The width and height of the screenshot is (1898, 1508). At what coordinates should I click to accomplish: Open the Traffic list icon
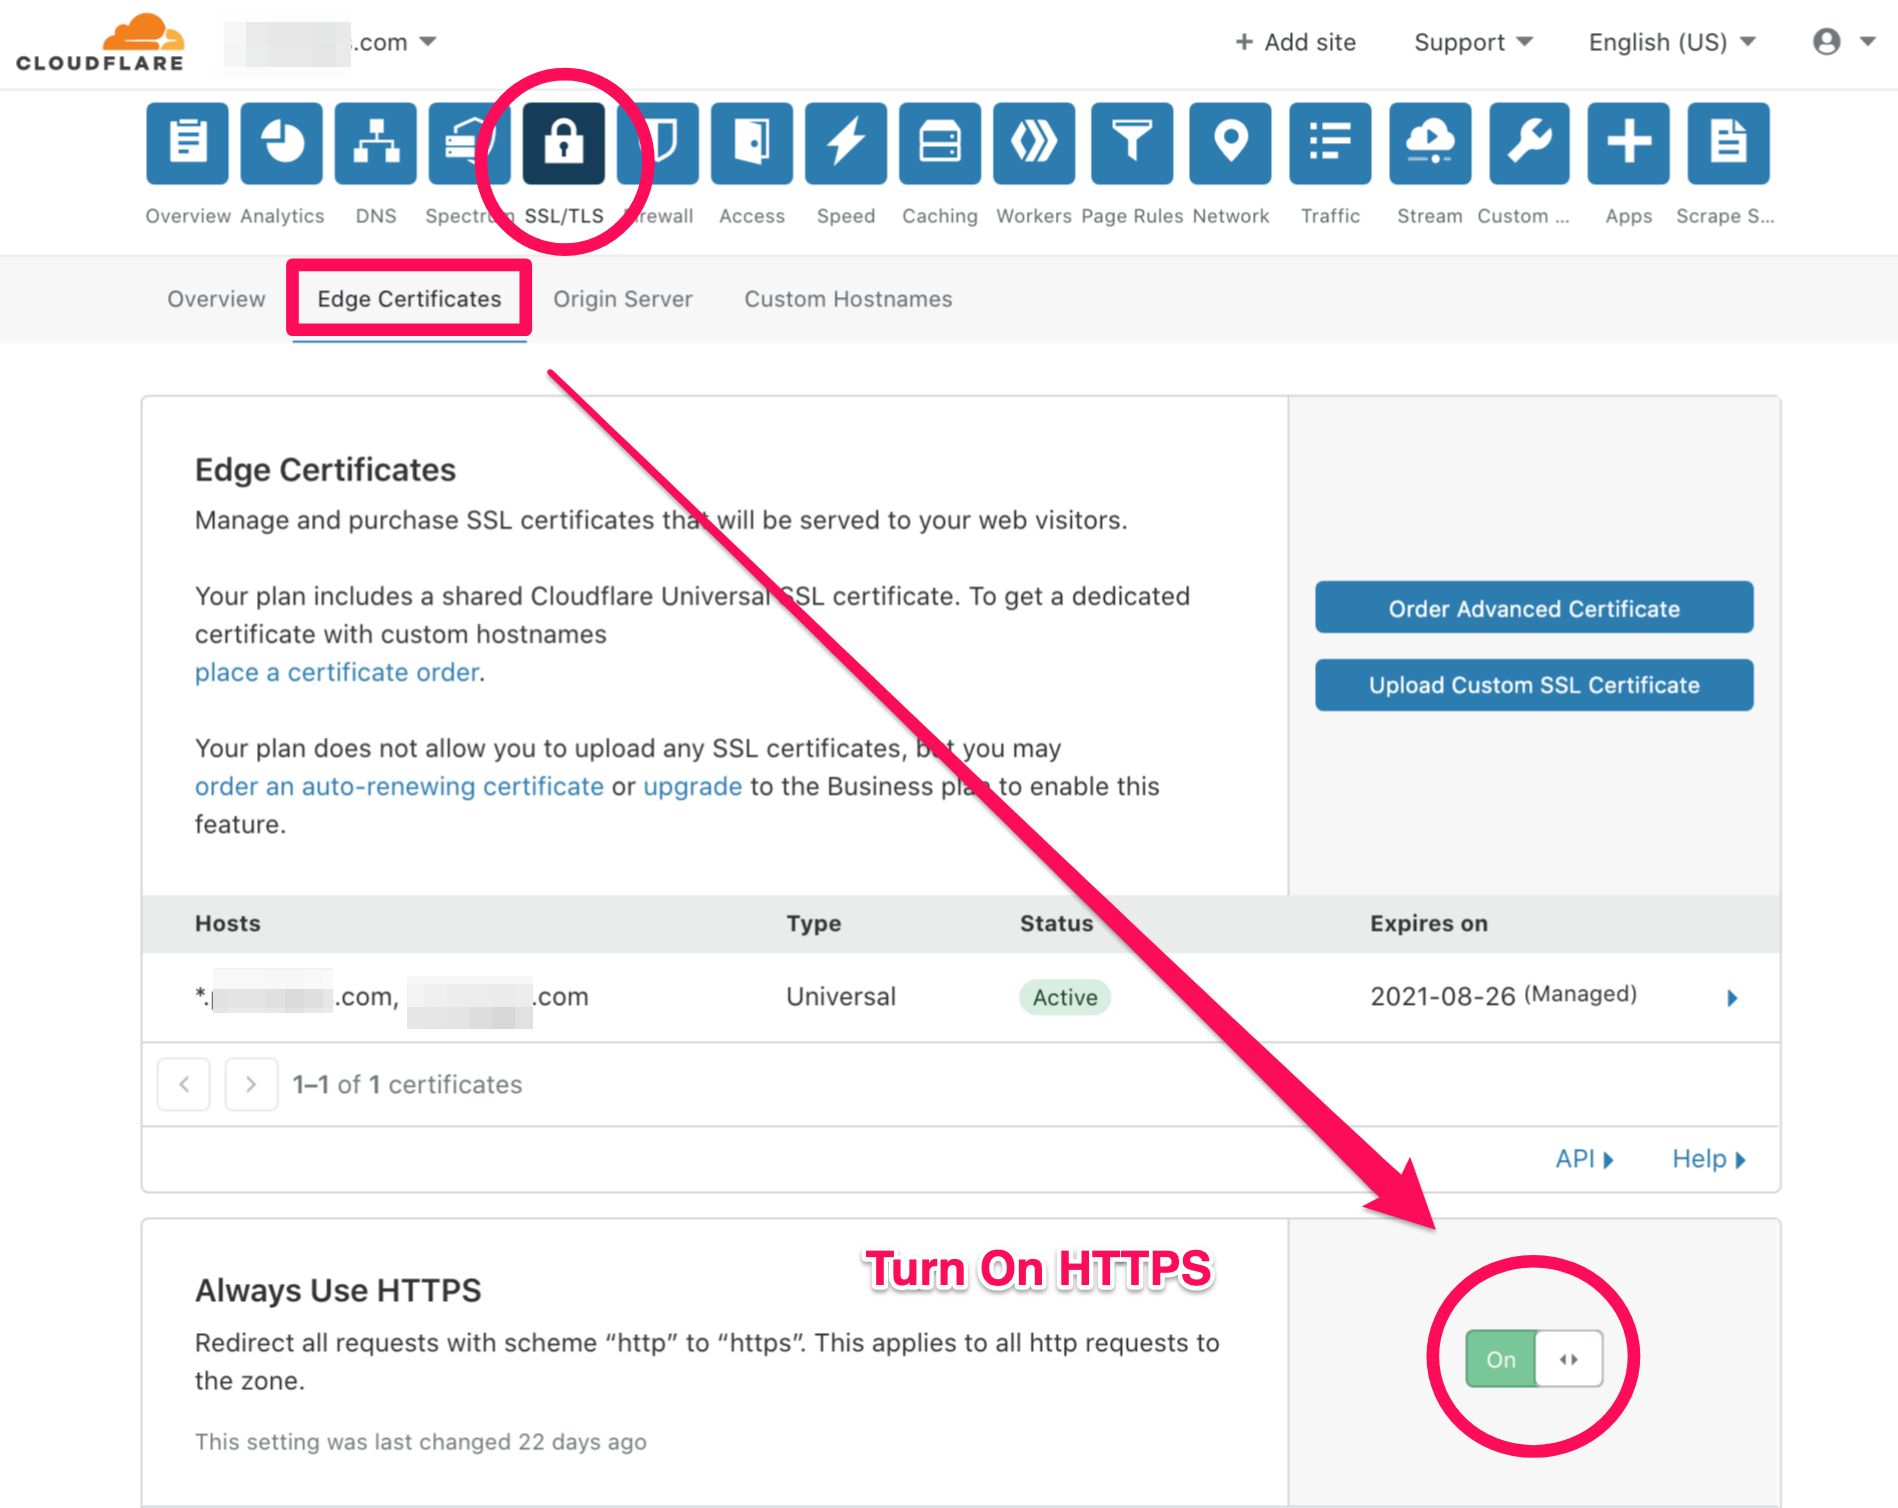(1330, 144)
